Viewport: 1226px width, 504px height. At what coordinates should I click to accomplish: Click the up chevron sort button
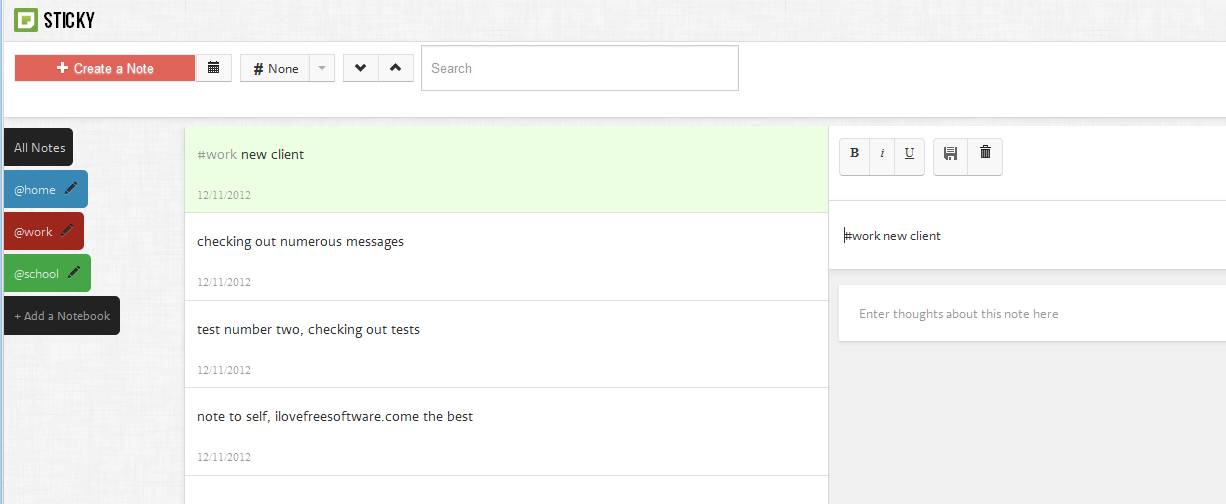[x=396, y=68]
